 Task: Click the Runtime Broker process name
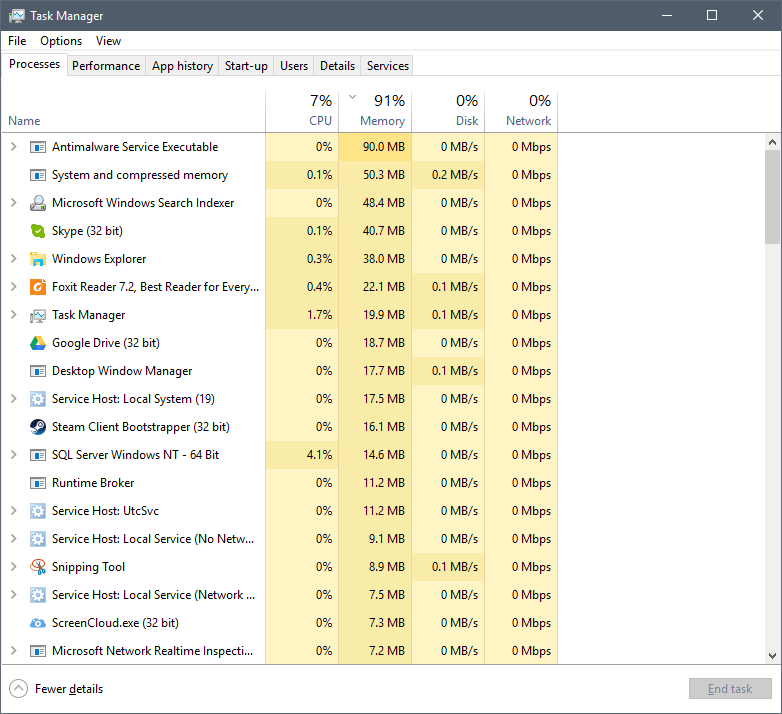point(93,483)
